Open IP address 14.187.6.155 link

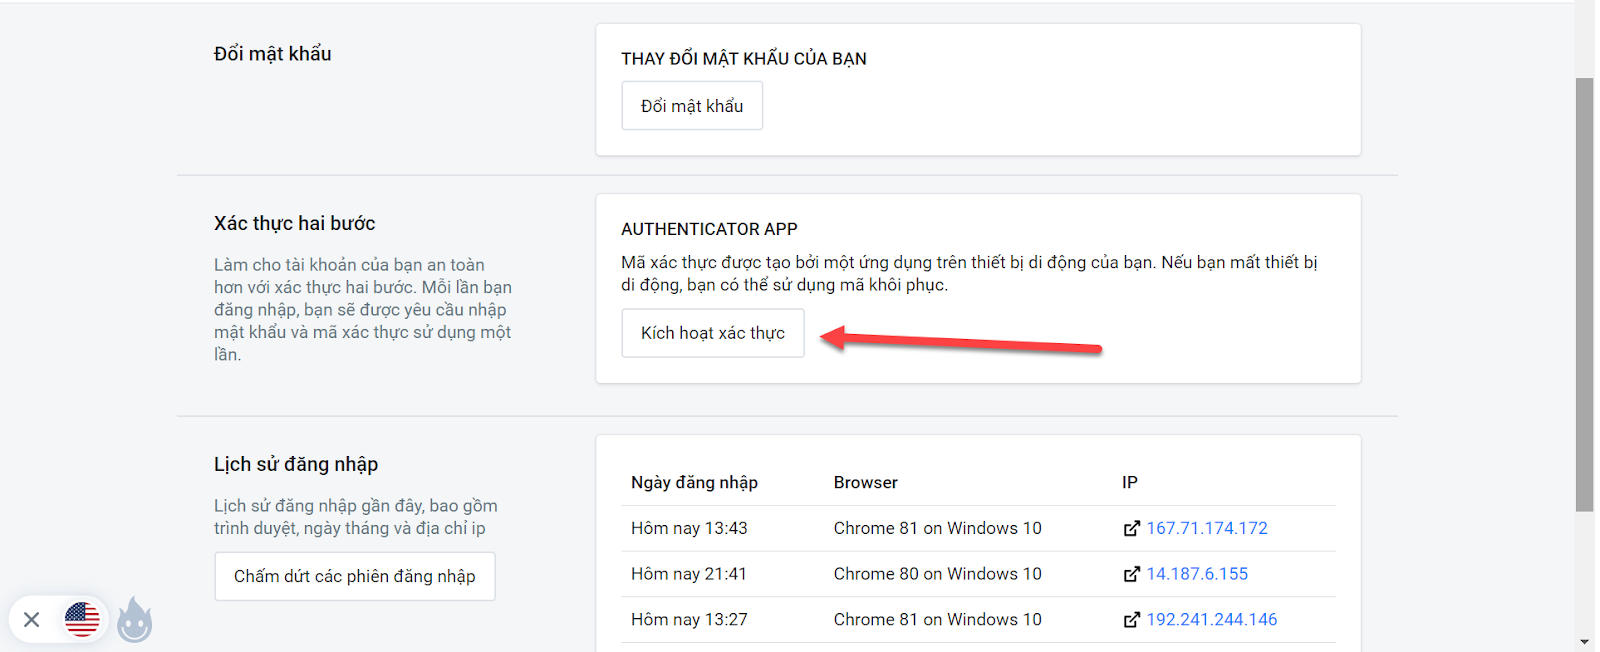[x=1197, y=574]
